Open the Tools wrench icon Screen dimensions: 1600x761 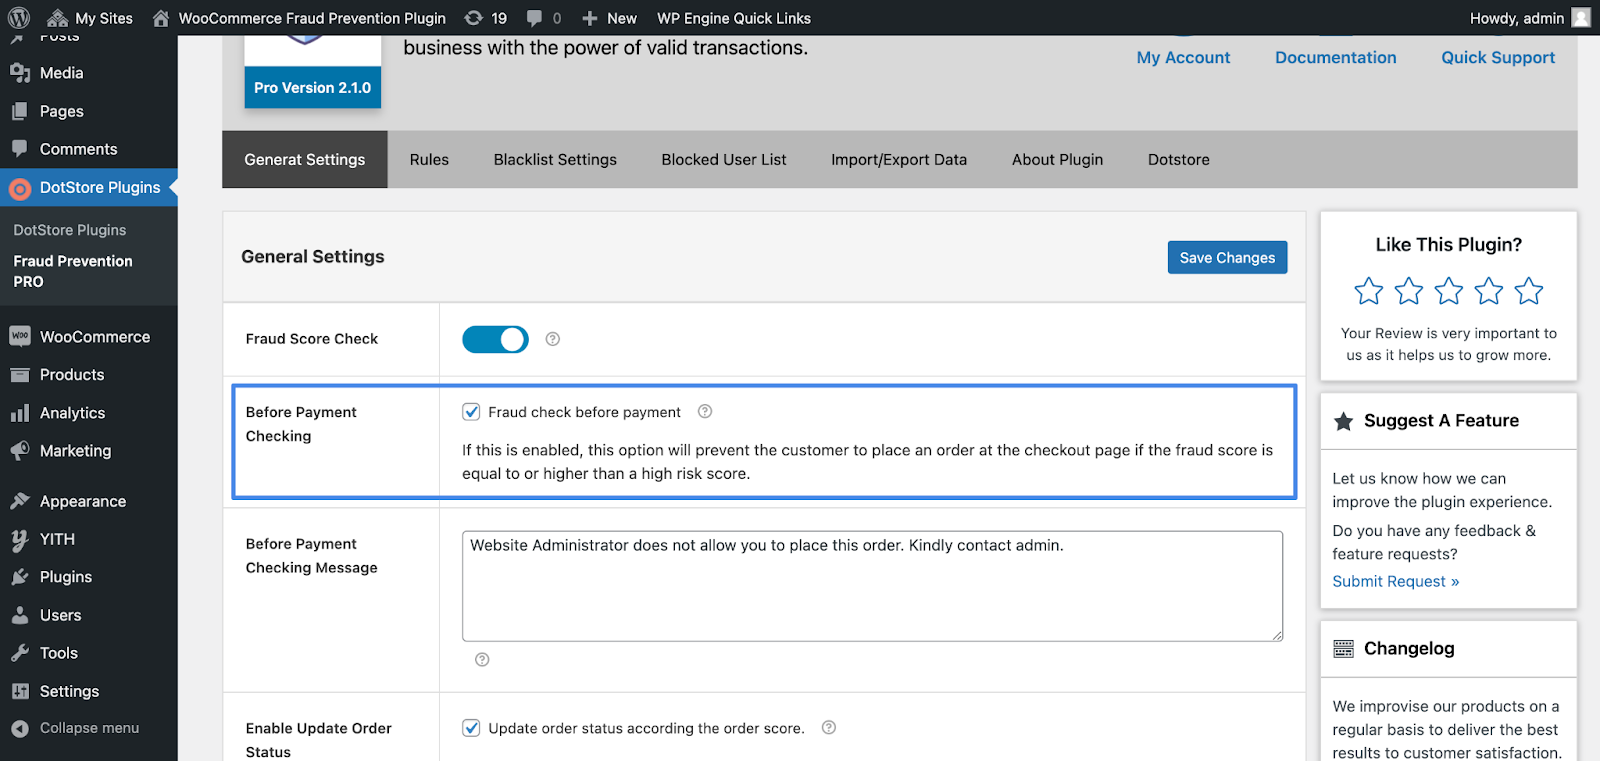click(x=20, y=653)
